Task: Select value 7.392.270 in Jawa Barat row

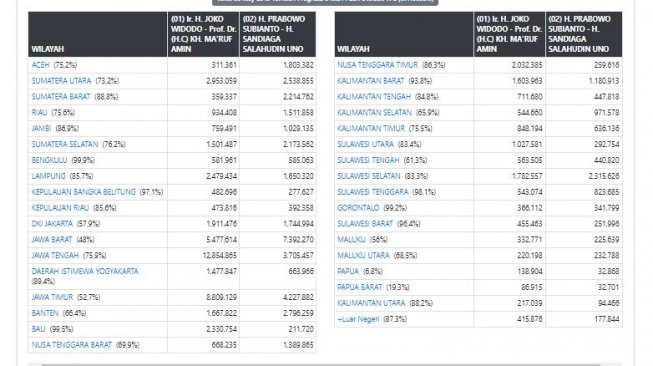Action: (x=298, y=239)
